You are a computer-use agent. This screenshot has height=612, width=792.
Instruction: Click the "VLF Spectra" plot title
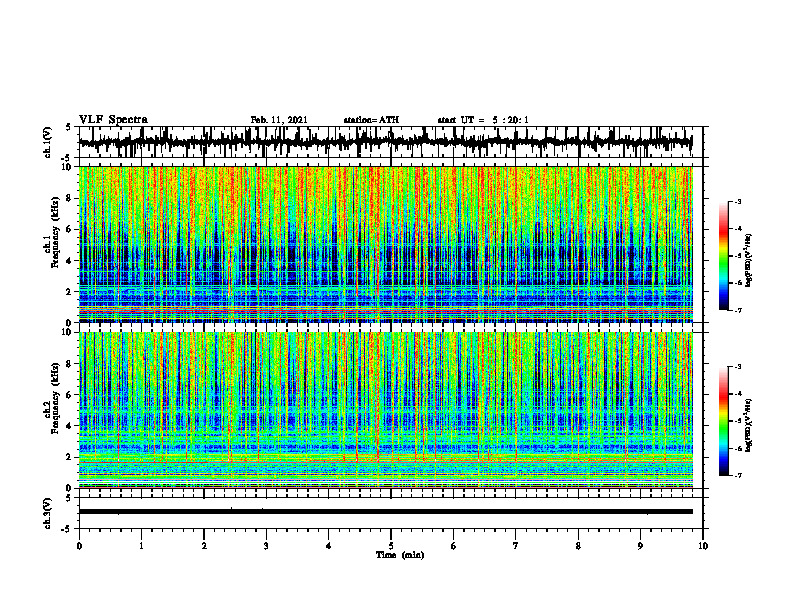point(113,120)
